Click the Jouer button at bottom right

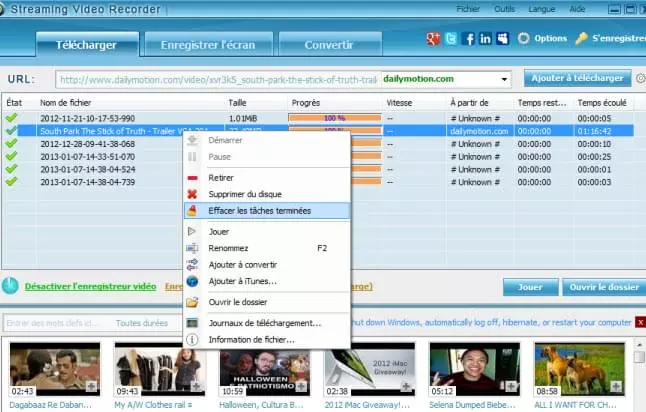530,287
